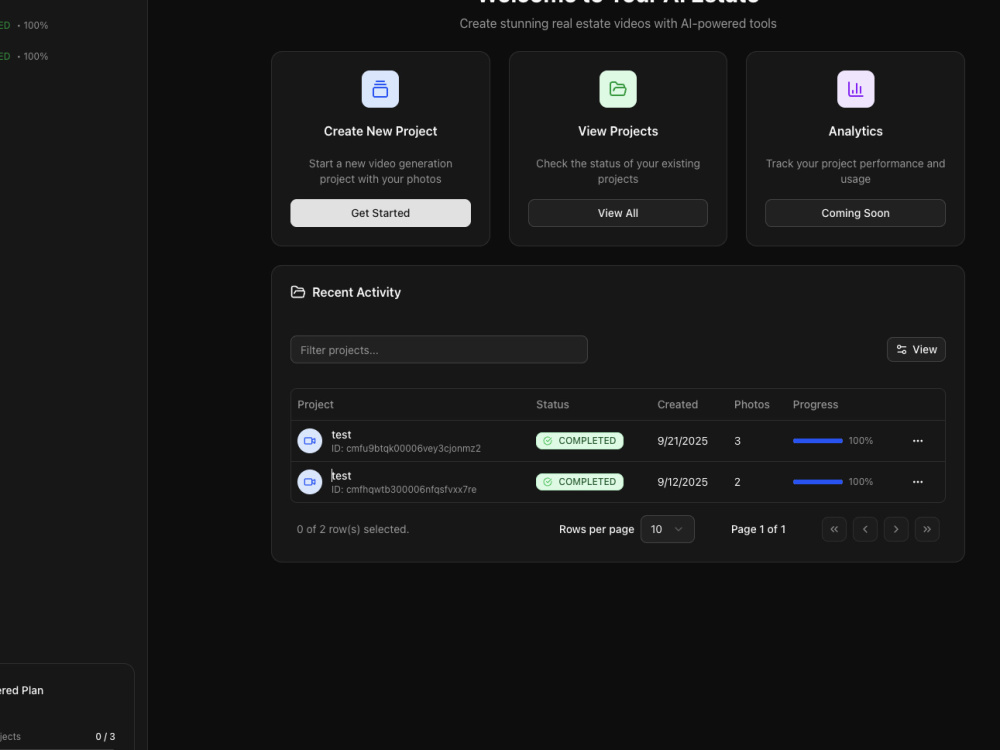Click the Status column header
The width and height of the screenshot is (1000, 750).
coord(552,404)
